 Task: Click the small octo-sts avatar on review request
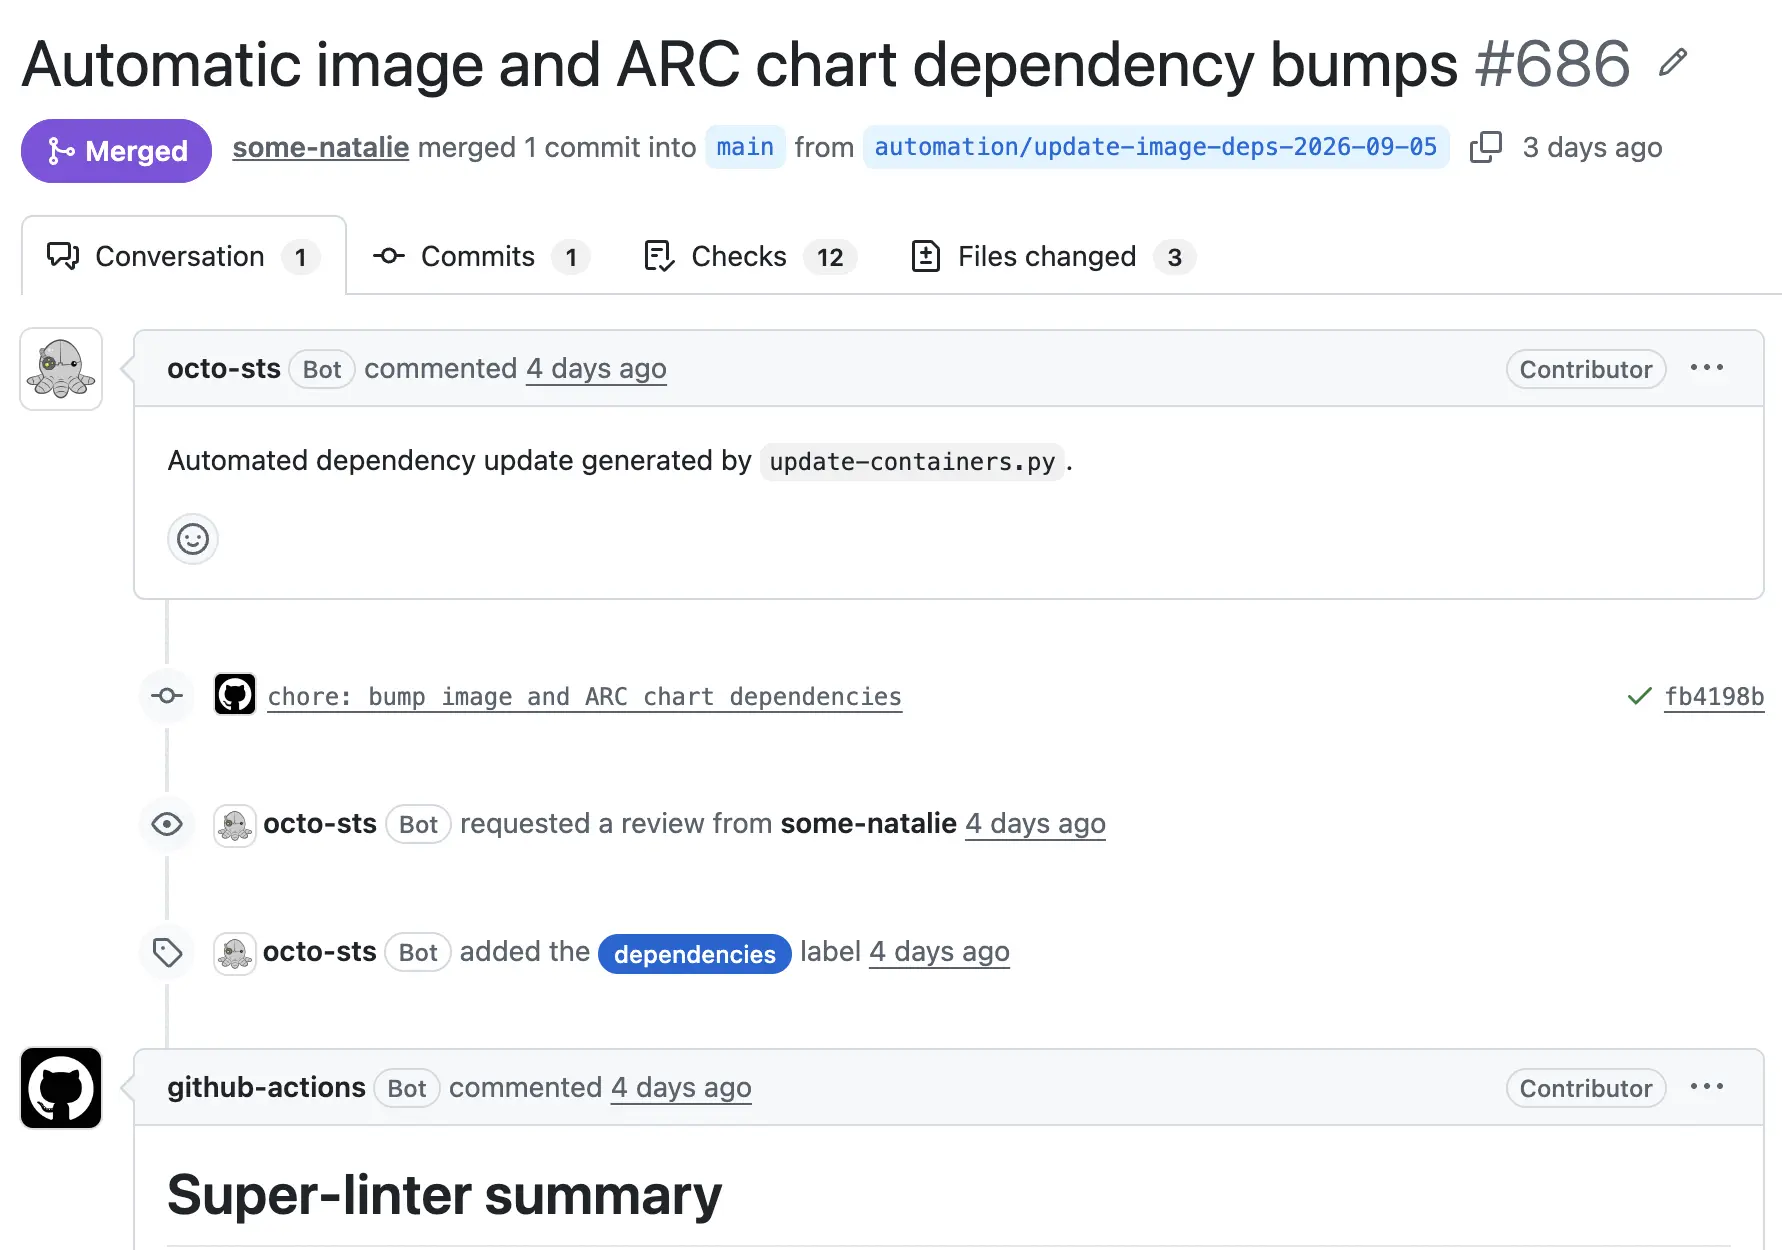coord(235,825)
